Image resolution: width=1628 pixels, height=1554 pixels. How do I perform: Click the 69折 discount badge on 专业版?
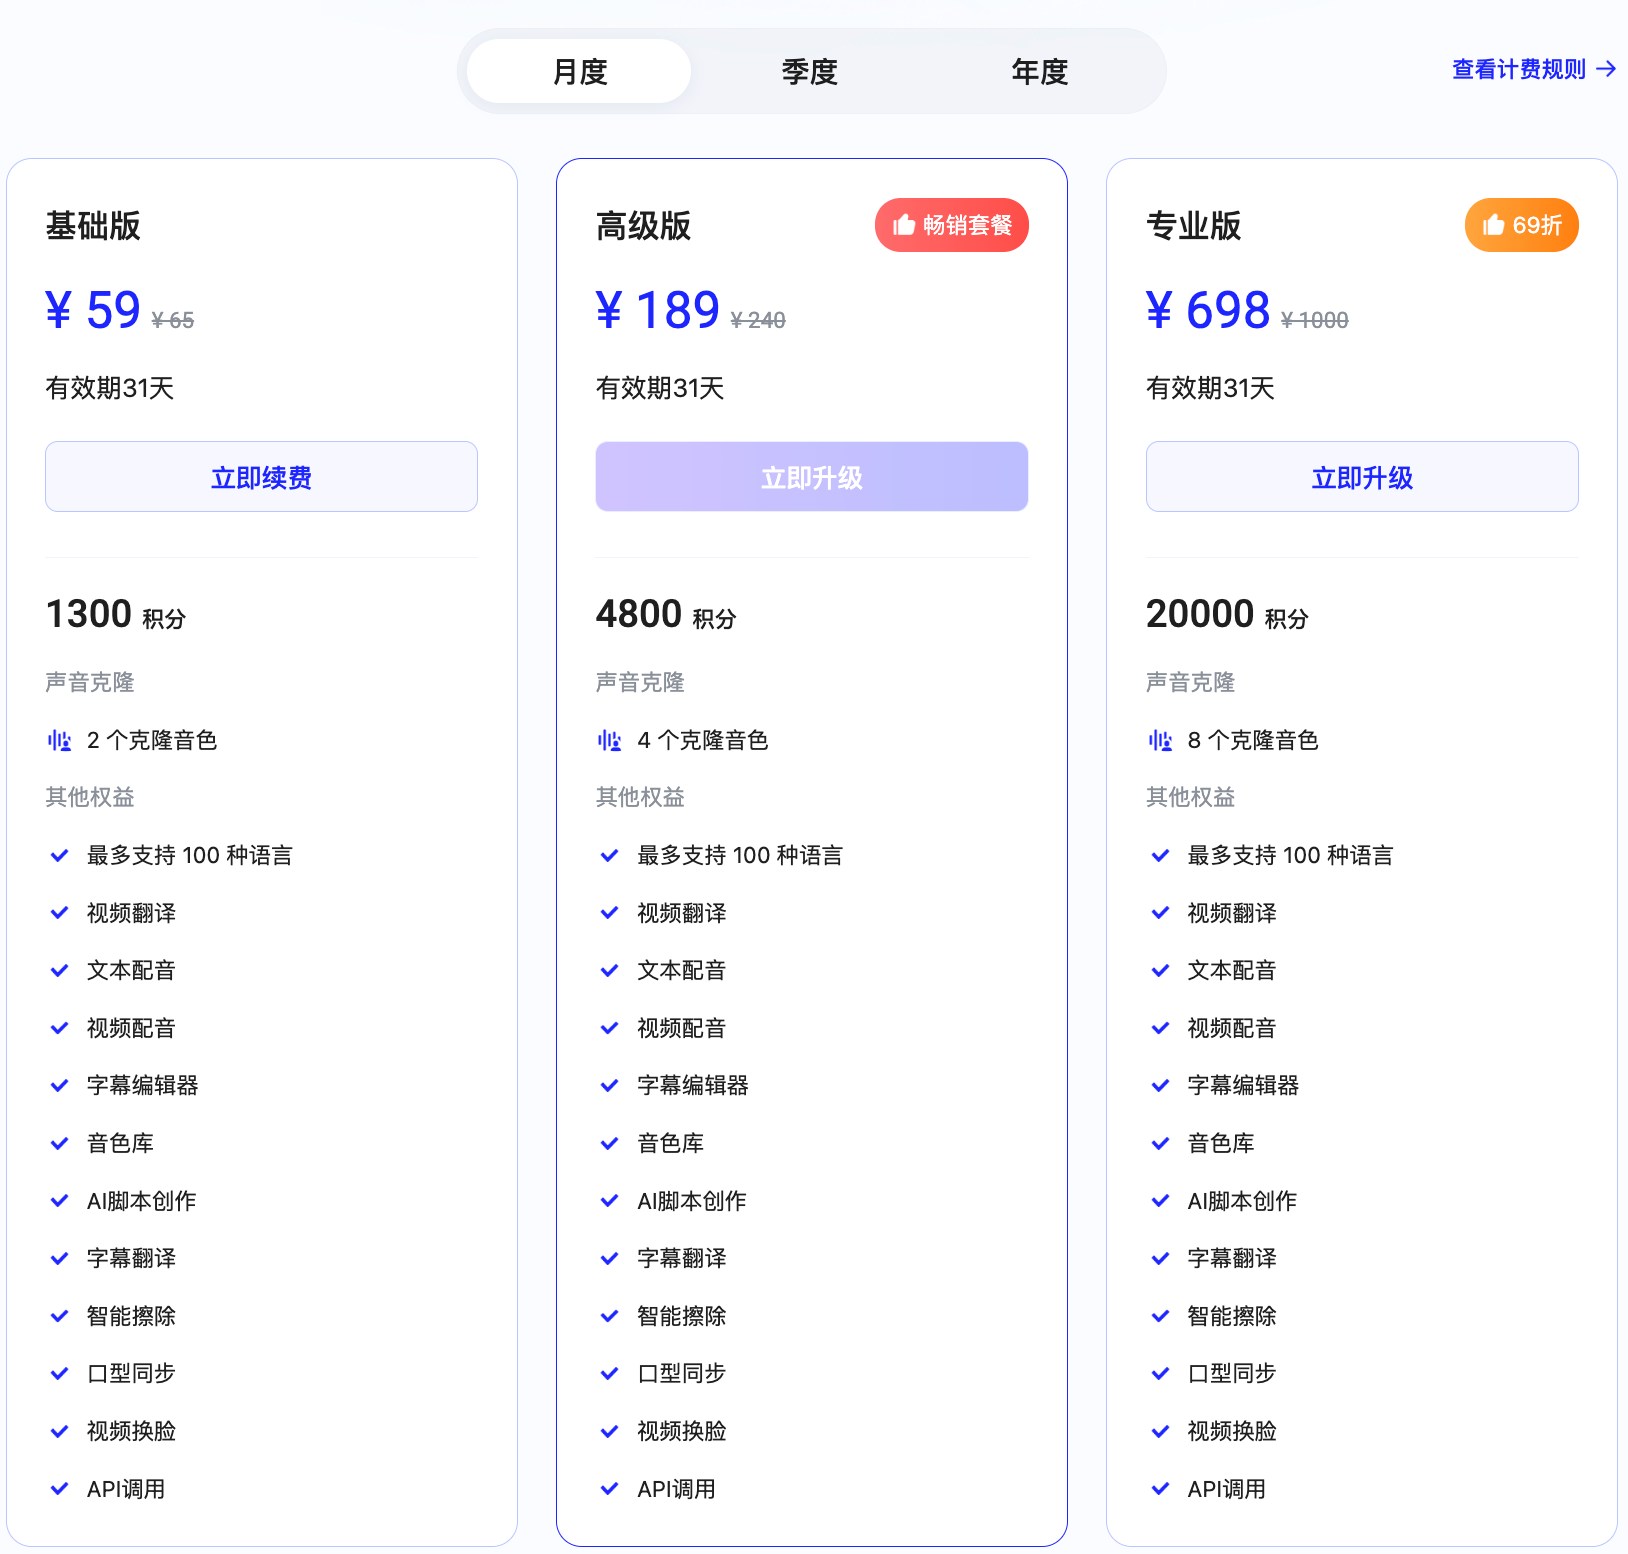[x=1522, y=225]
